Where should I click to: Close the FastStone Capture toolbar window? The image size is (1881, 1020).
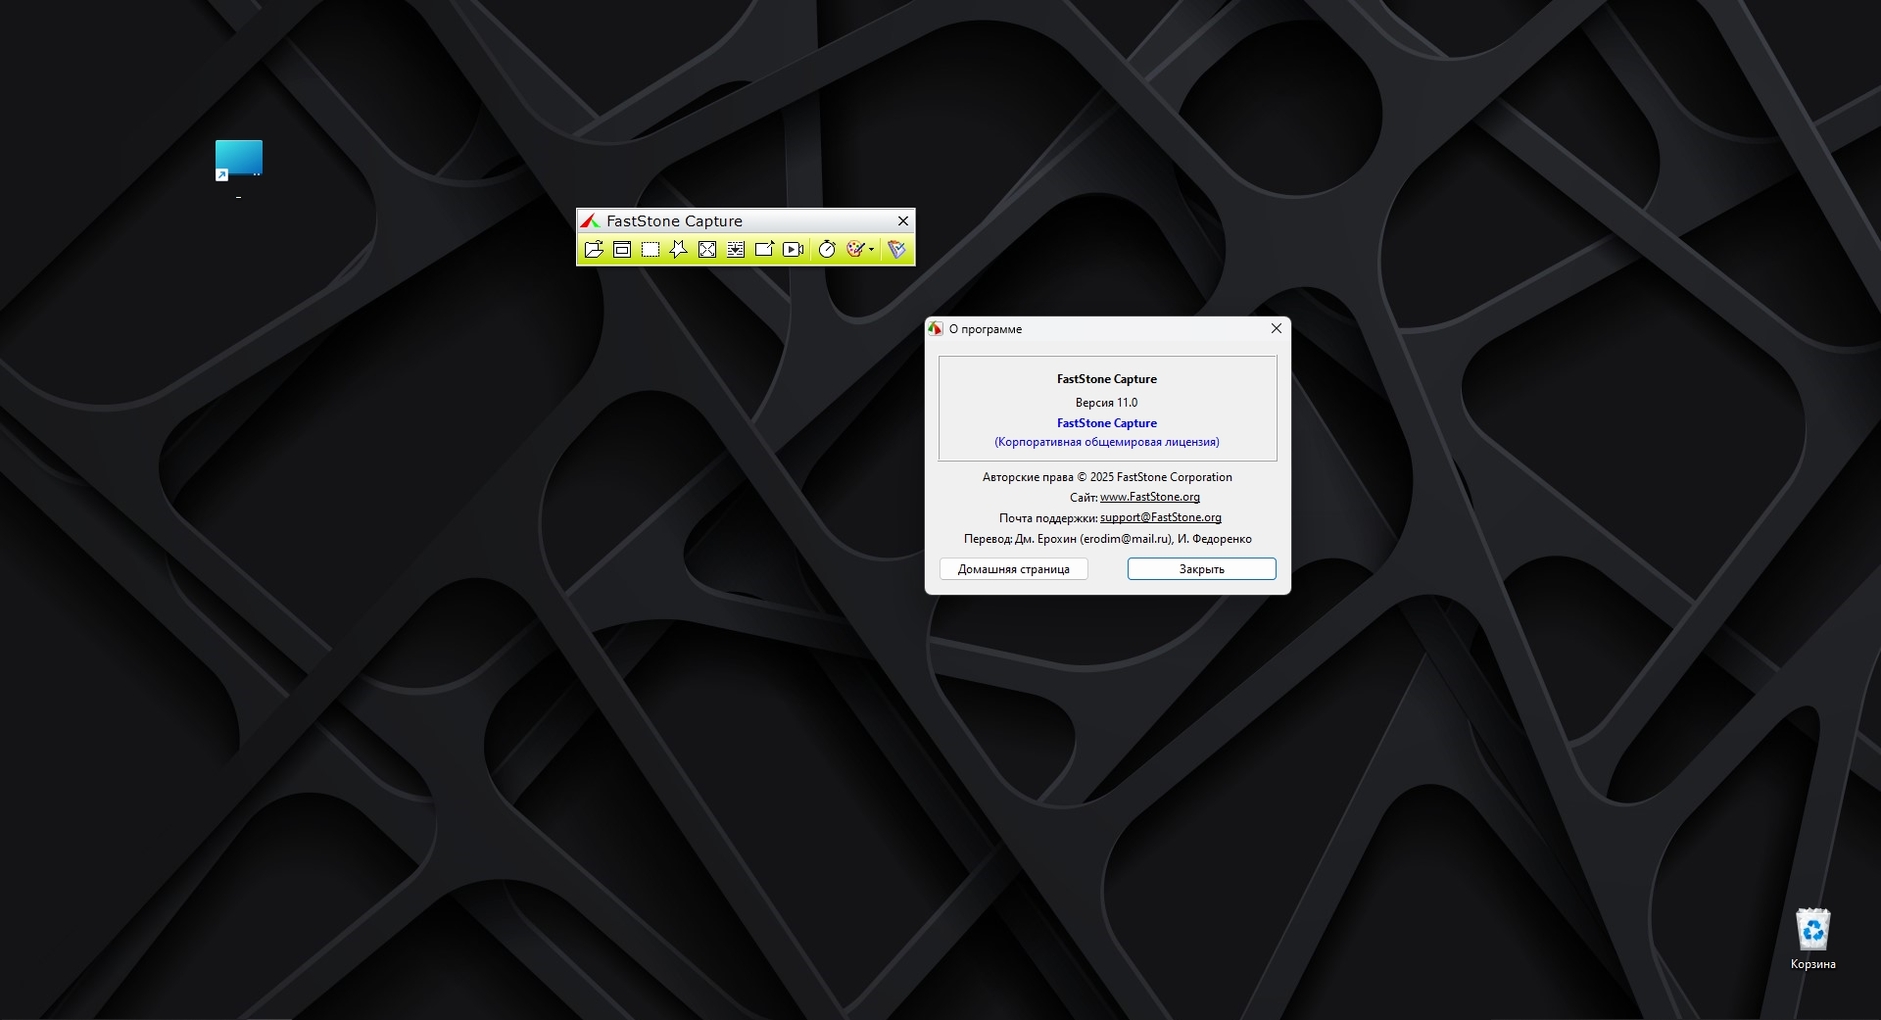(x=903, y=221)
